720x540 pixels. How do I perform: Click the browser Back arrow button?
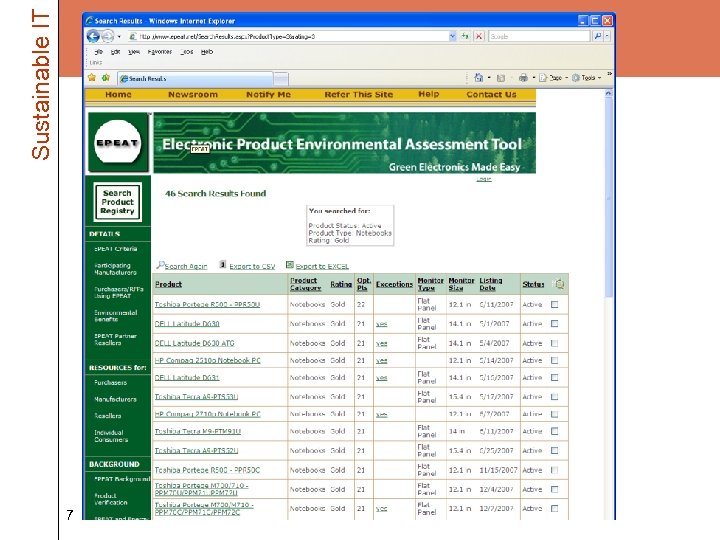click(93, 36)
